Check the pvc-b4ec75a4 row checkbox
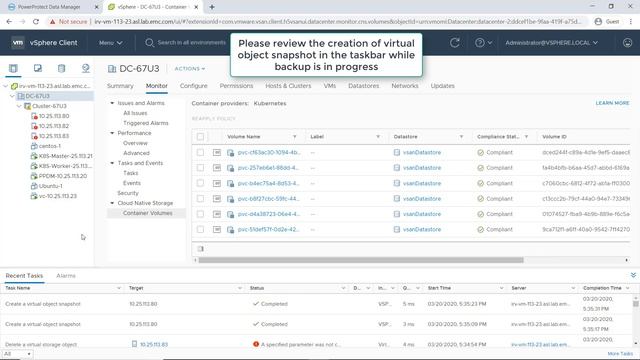 [x=200, y=183]
